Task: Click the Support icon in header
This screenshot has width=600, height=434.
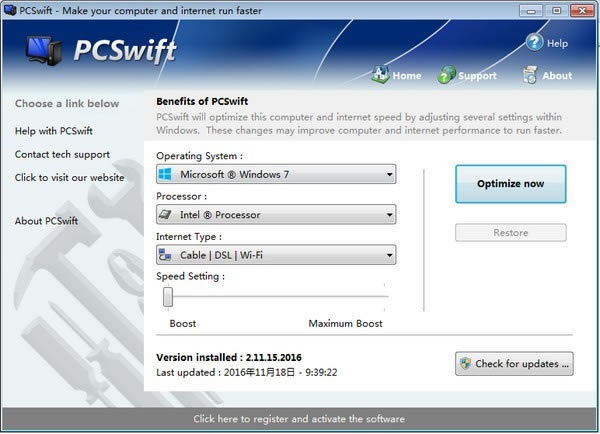Action: [446, 75]
